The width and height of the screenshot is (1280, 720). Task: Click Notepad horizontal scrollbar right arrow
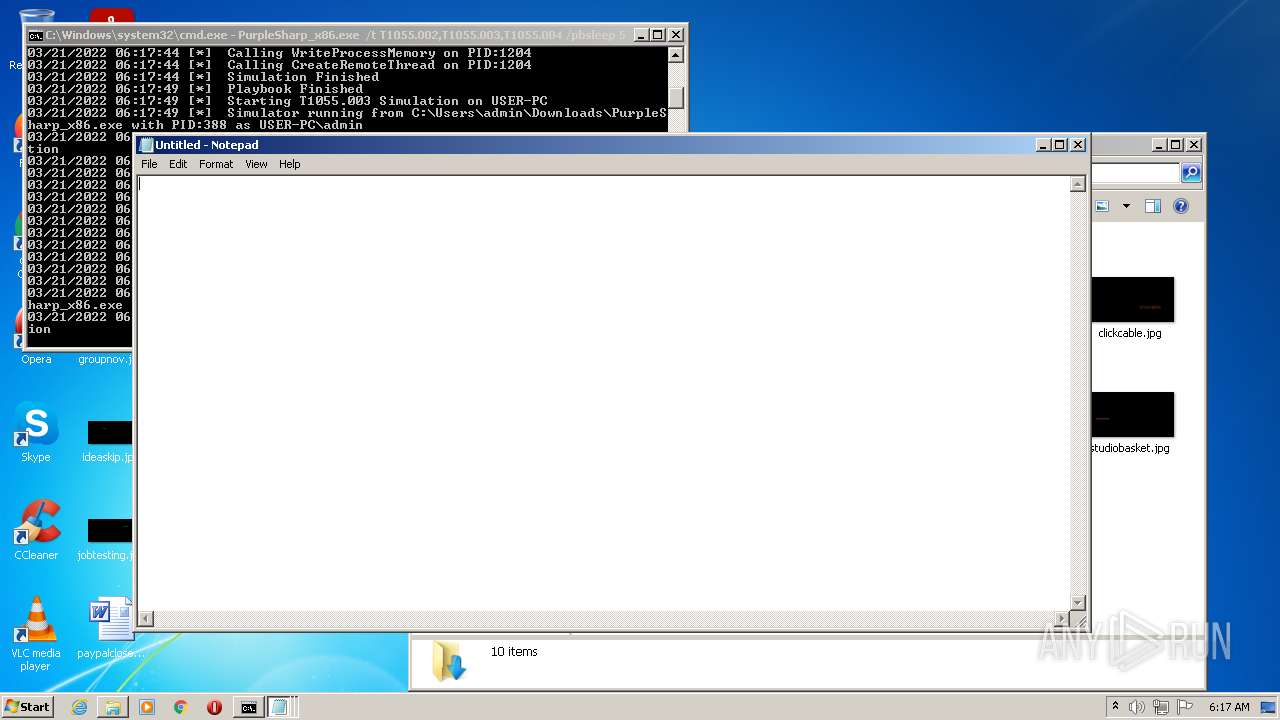click(x=1061, y=619)
